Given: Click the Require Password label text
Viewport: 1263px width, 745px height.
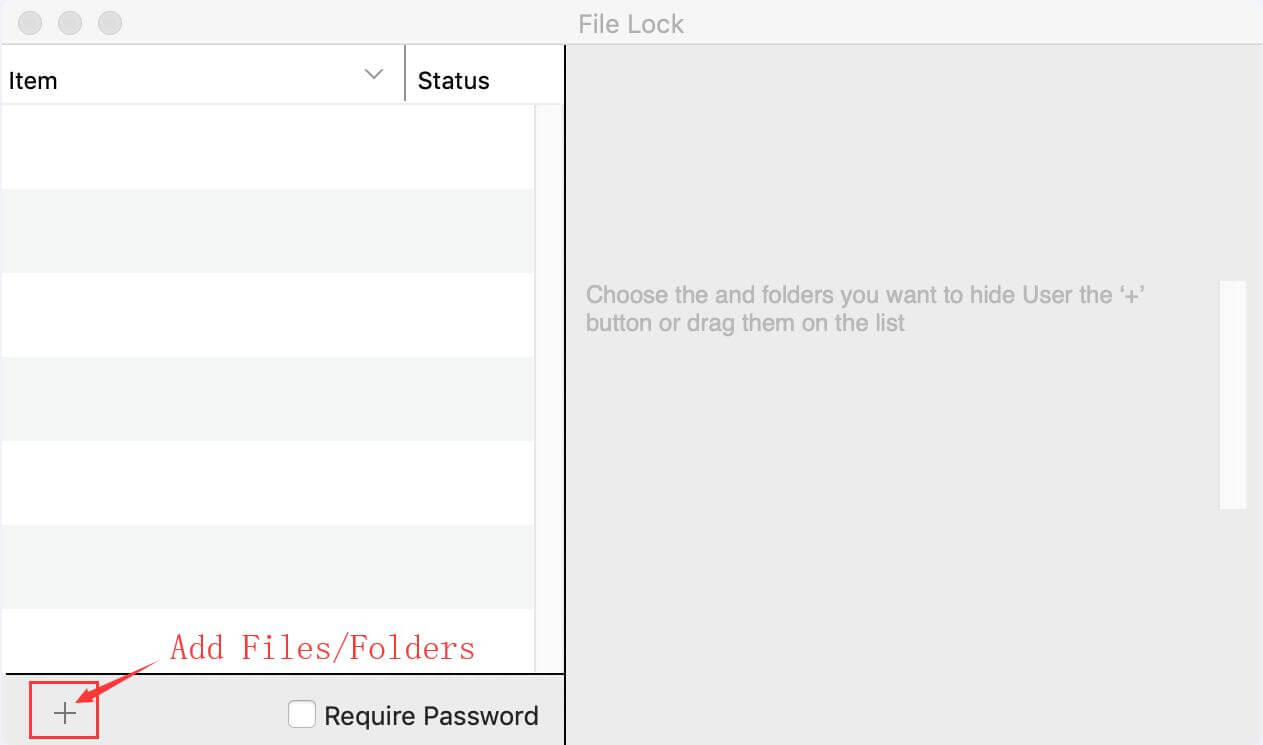Looking at the screenshot, I should tap(430, 715).
